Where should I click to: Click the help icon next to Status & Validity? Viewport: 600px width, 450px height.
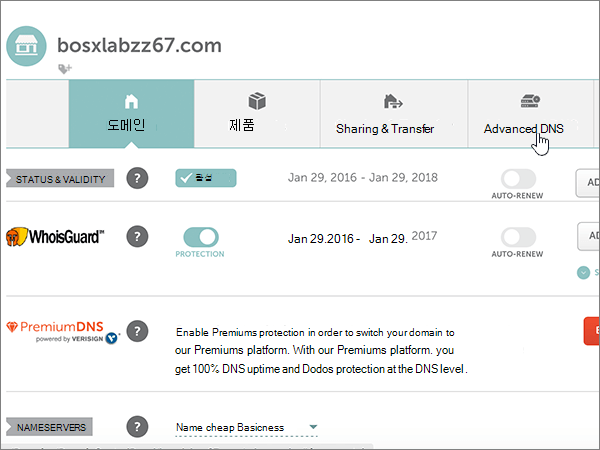[137, 178]
